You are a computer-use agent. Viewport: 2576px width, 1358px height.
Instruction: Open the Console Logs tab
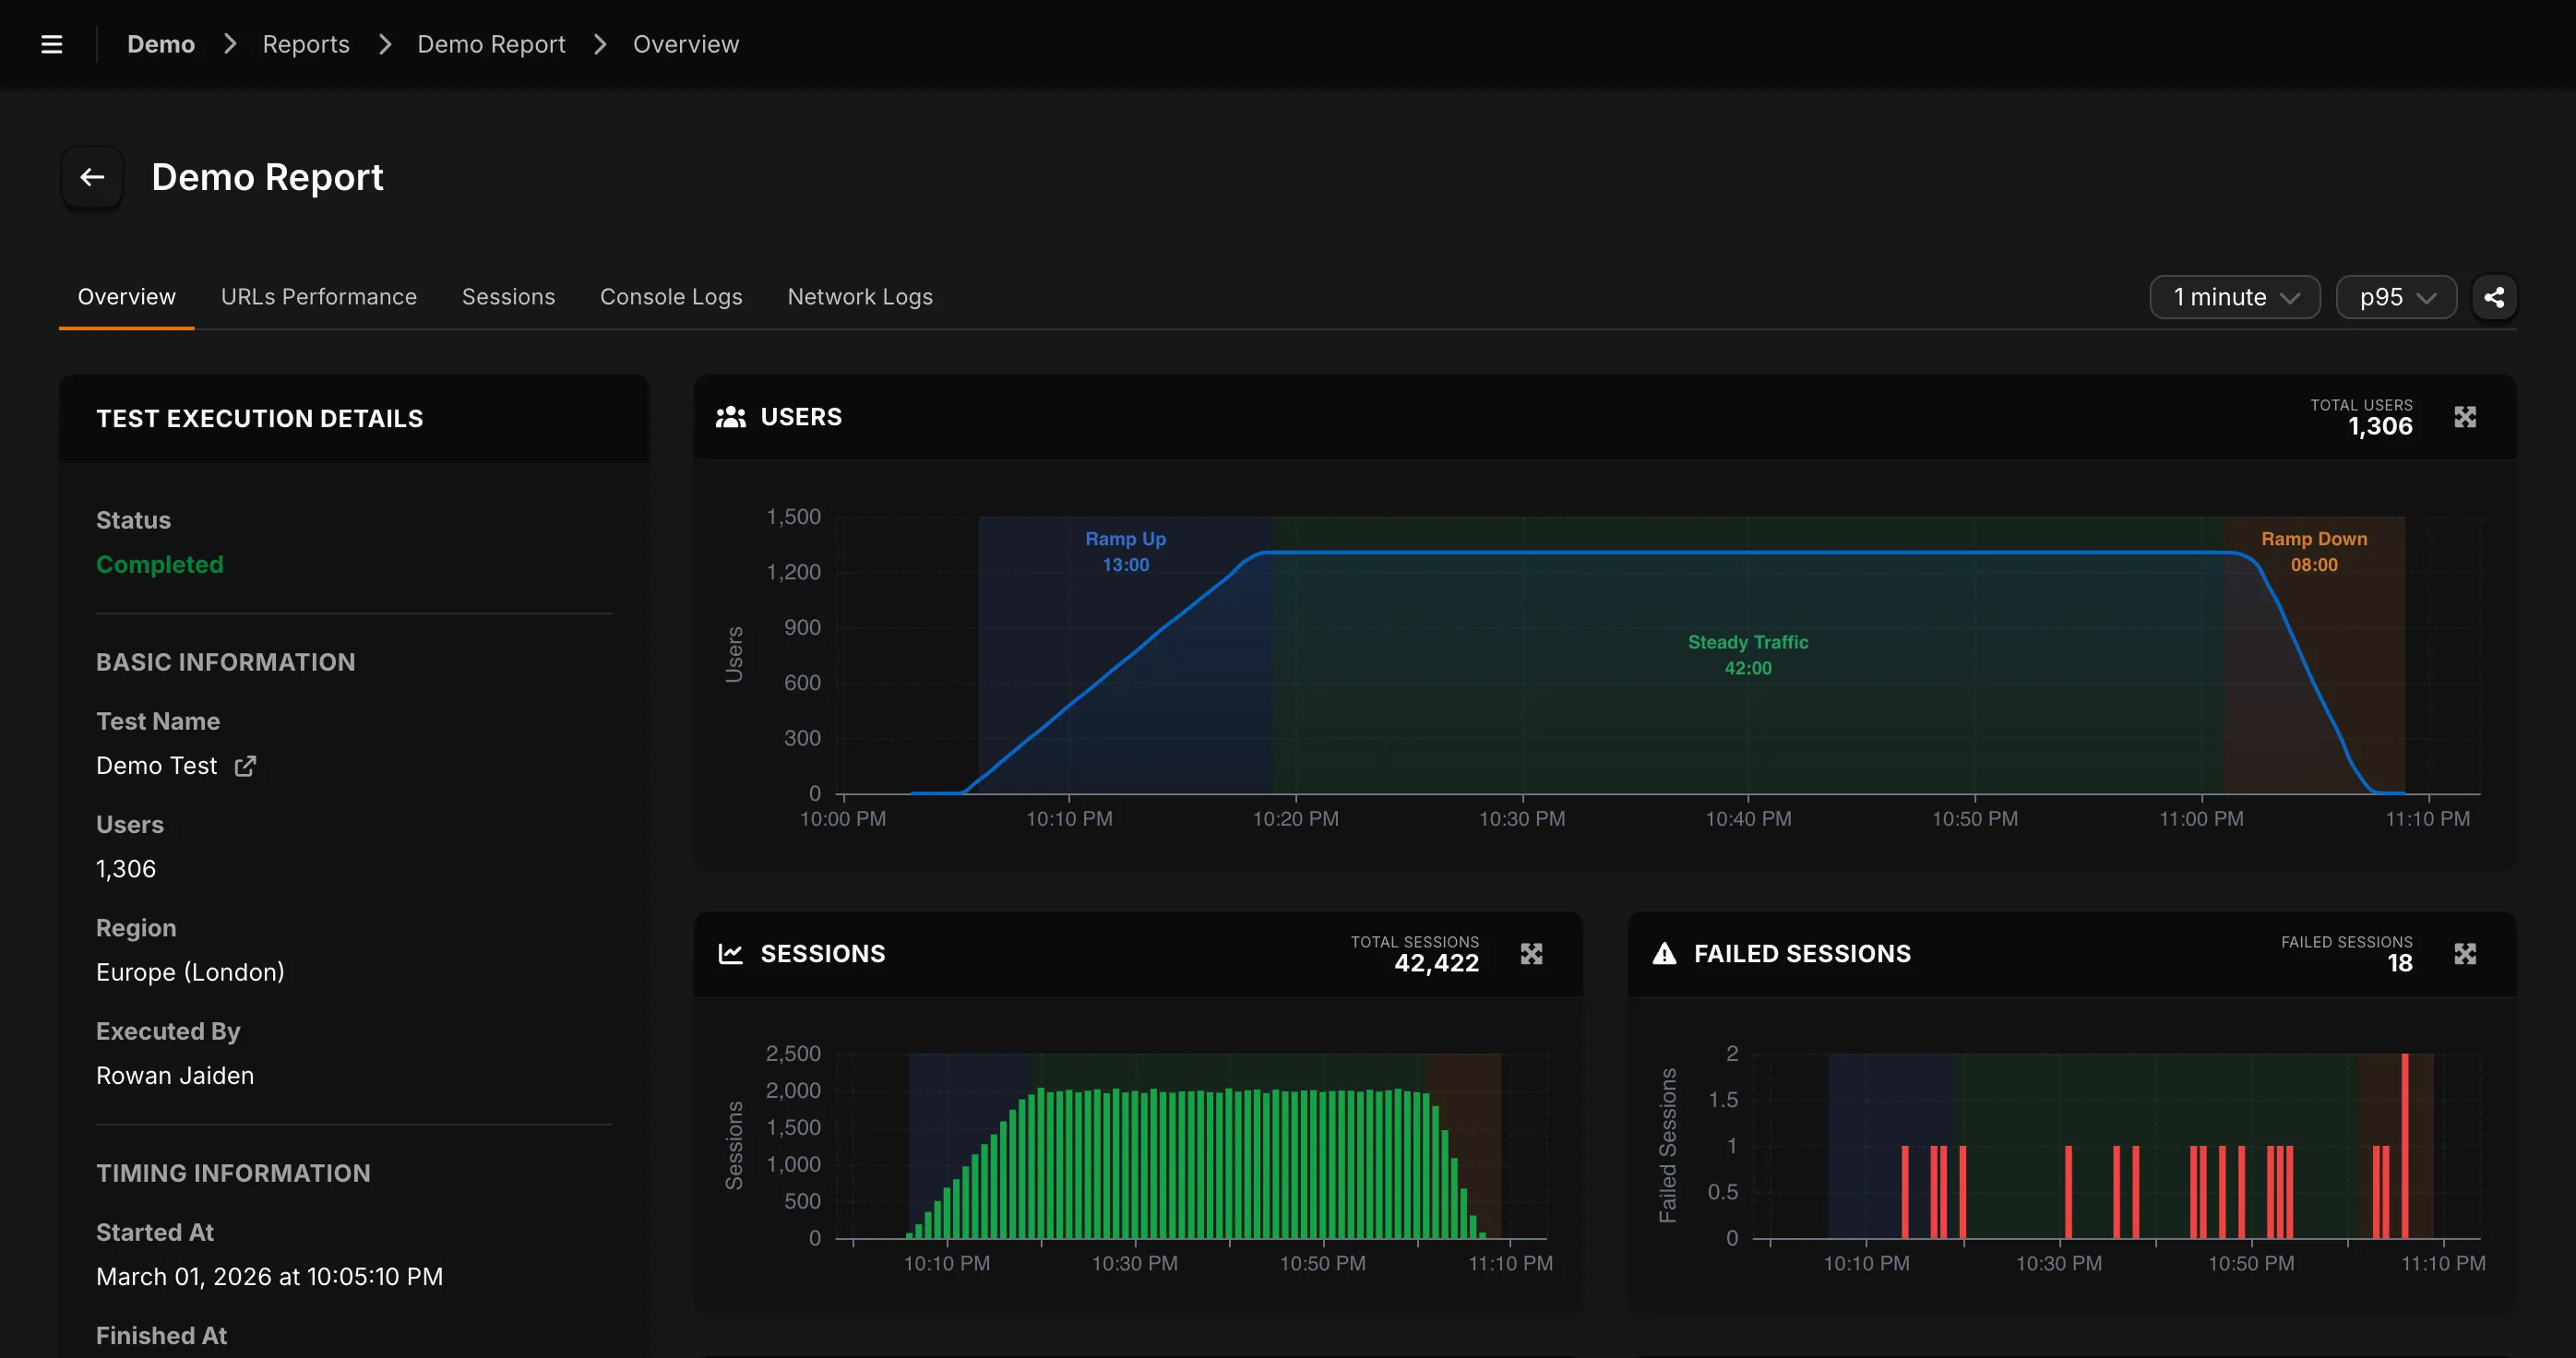(x=671, y=297)
